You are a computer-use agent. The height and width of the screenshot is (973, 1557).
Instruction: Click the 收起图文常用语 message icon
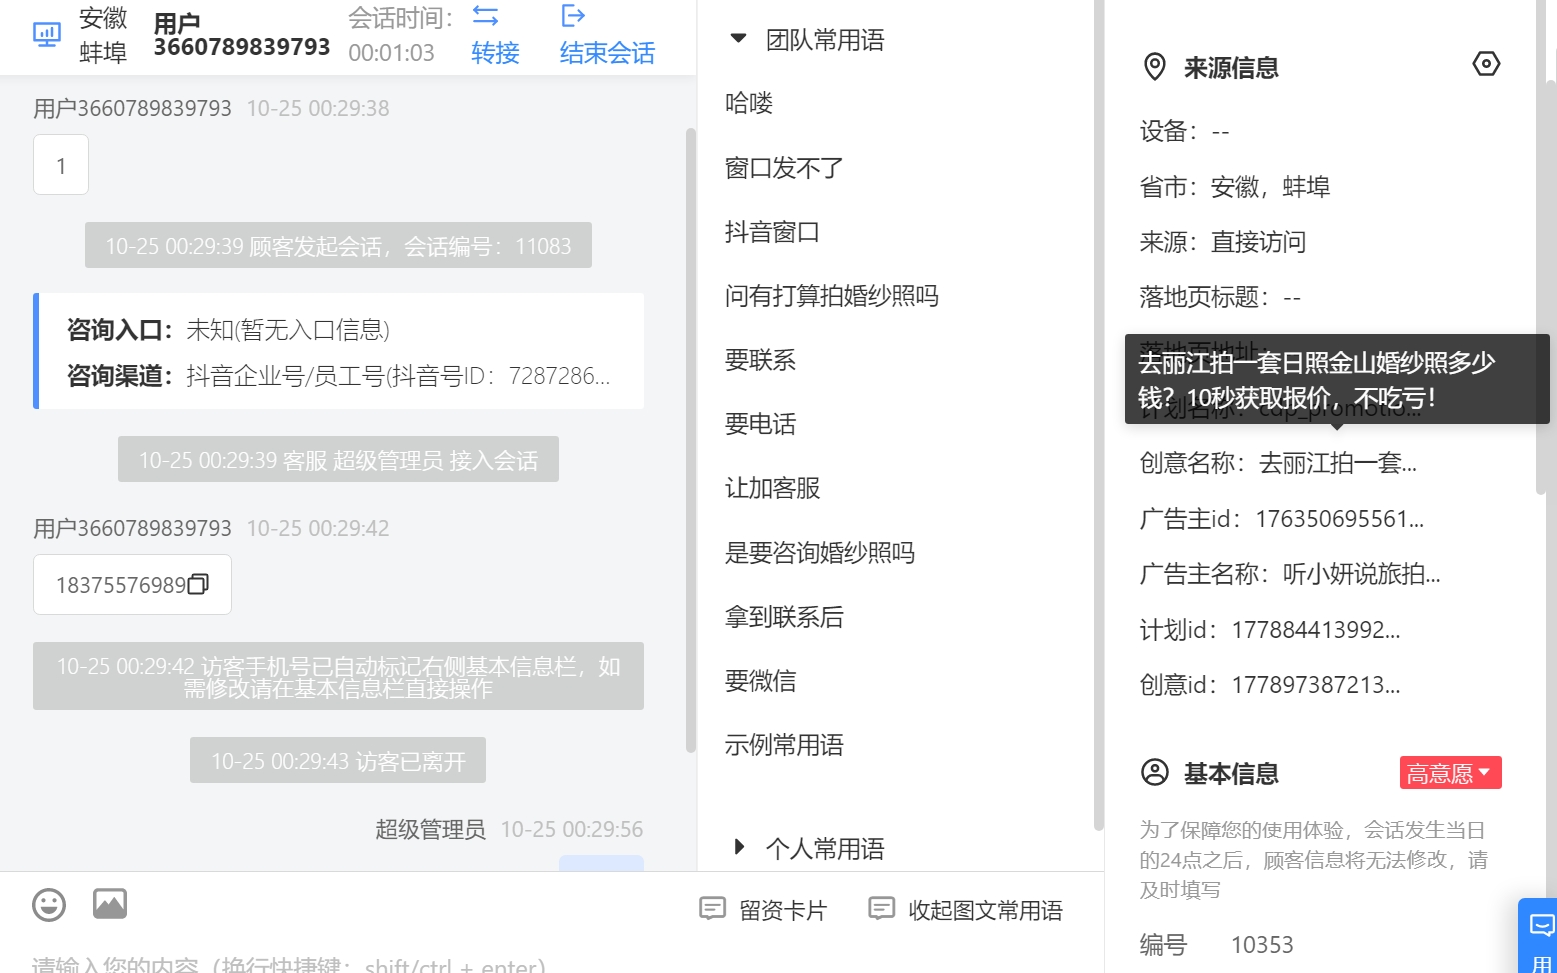click(881, 909)
